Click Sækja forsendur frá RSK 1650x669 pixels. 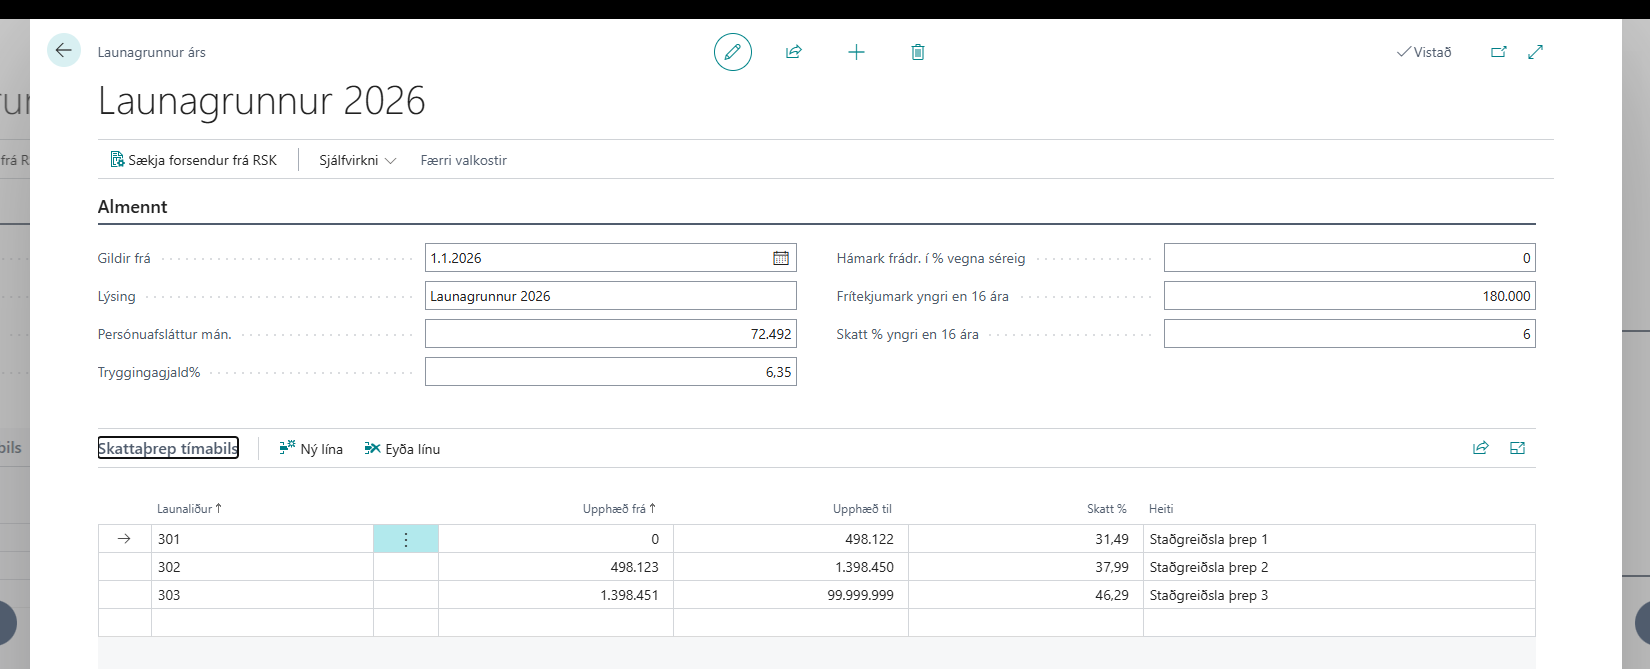coord(194,160)
